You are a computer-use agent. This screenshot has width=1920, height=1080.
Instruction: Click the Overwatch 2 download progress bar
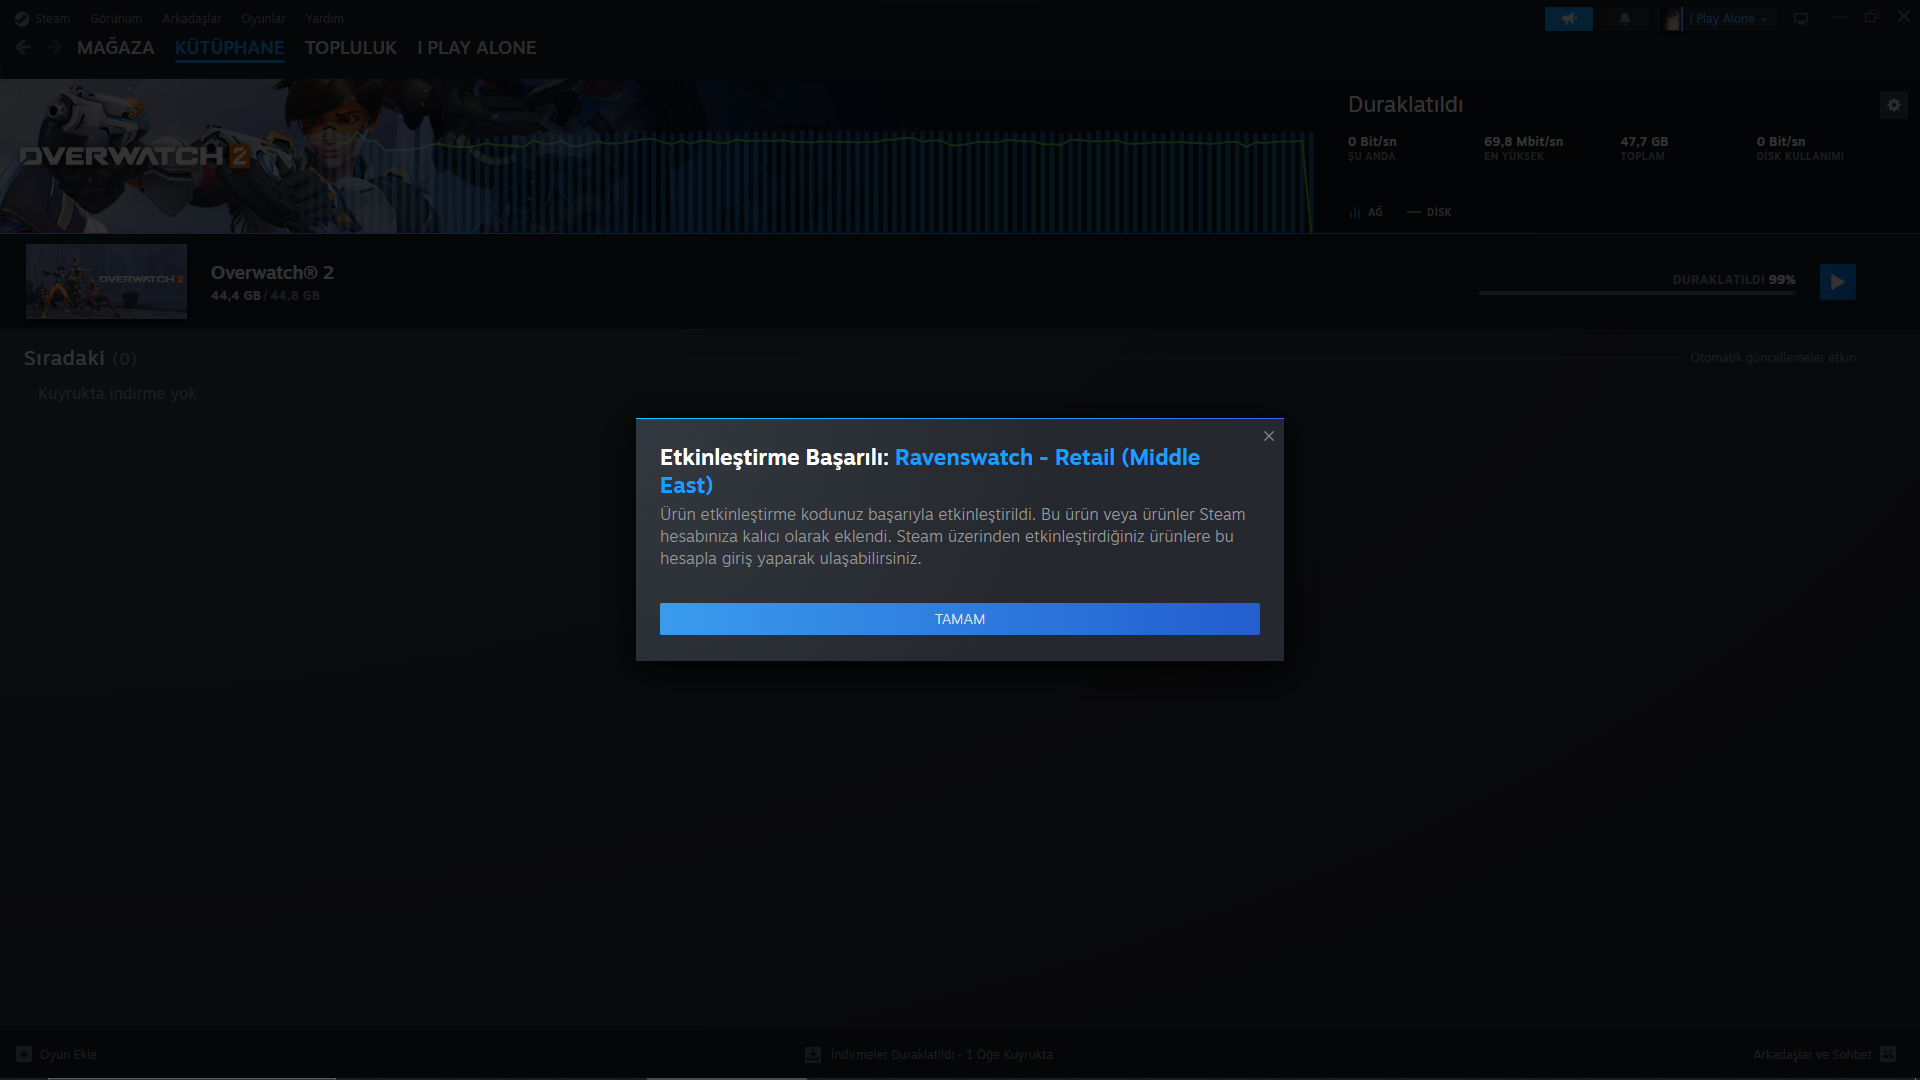tap(1636, 293)
